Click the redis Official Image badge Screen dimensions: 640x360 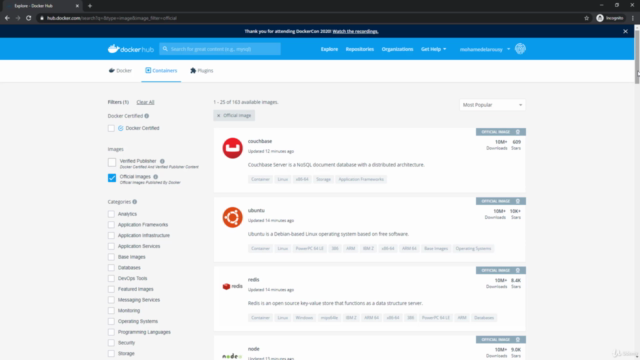(500, 270)
